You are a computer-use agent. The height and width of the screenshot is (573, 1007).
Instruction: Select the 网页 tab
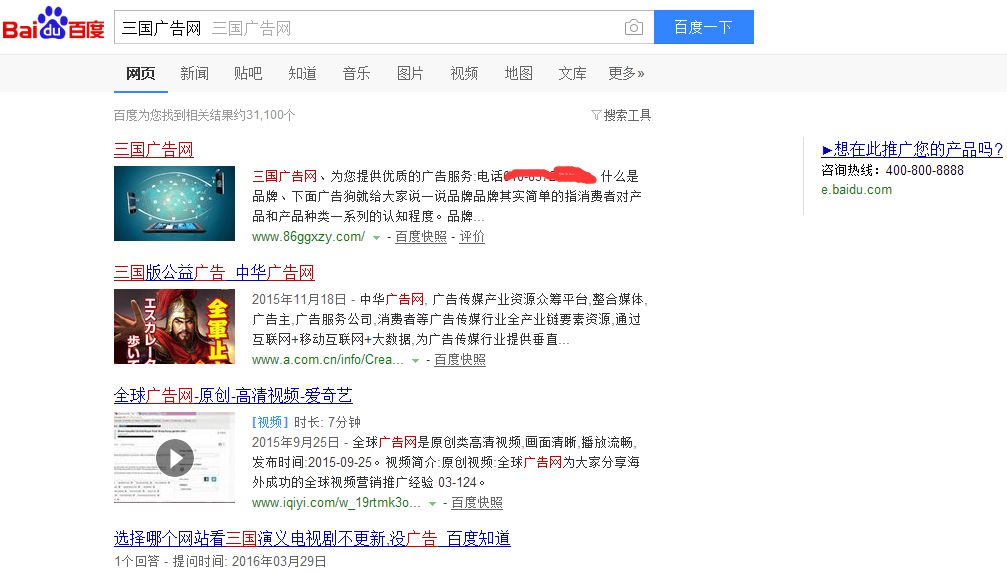[x=141, y=73]
